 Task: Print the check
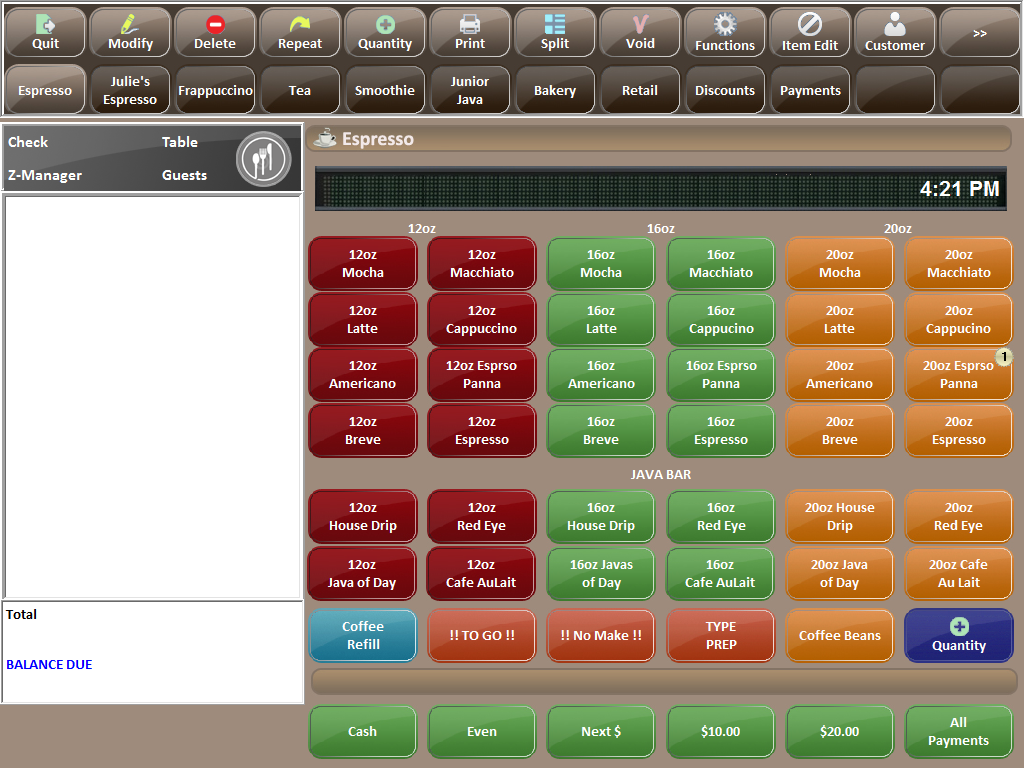469,32
